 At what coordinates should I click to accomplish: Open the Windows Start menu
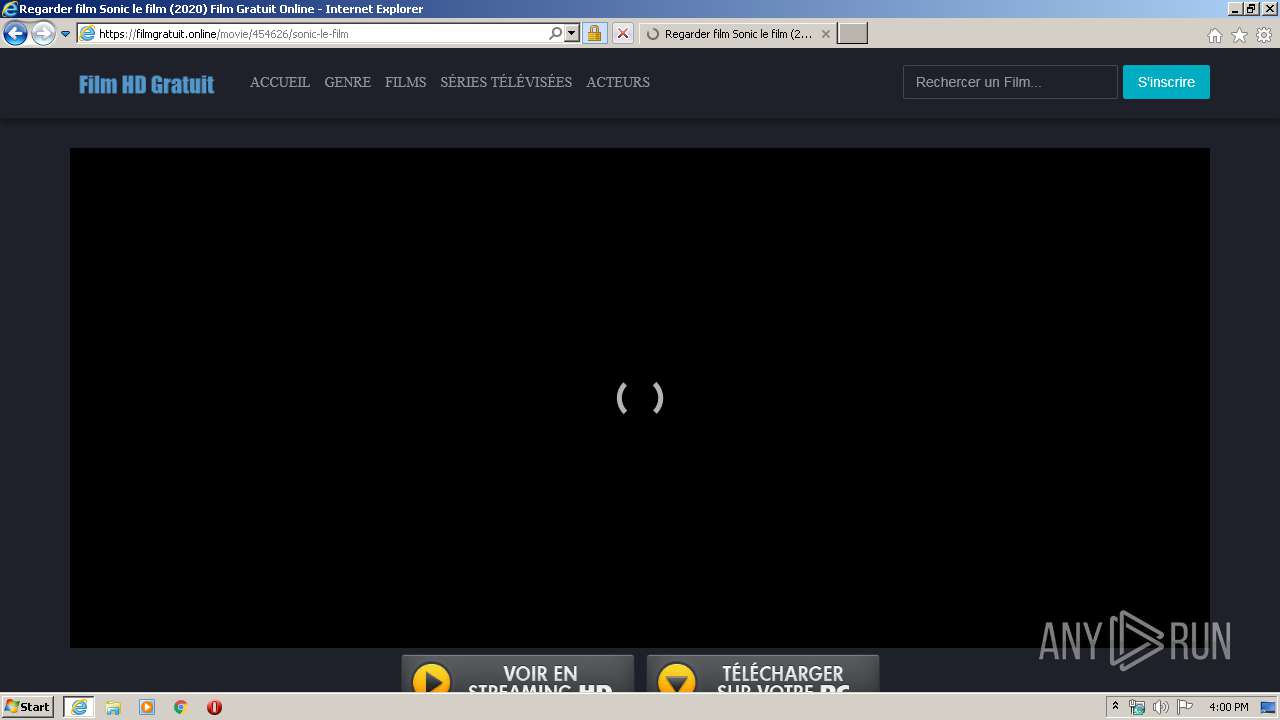pyautogui.click(x=27, y=707)
